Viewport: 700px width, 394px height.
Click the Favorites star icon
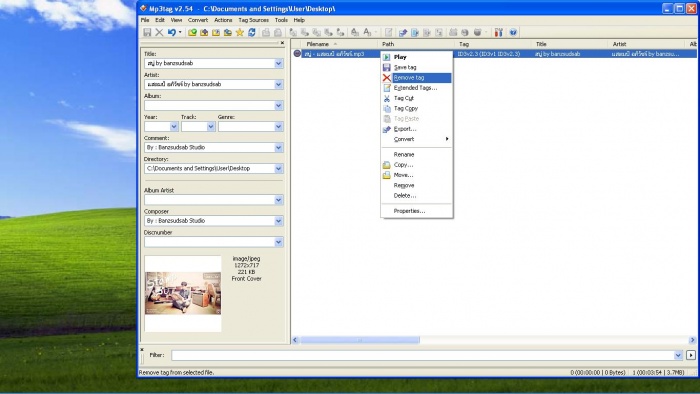(240, 32)
